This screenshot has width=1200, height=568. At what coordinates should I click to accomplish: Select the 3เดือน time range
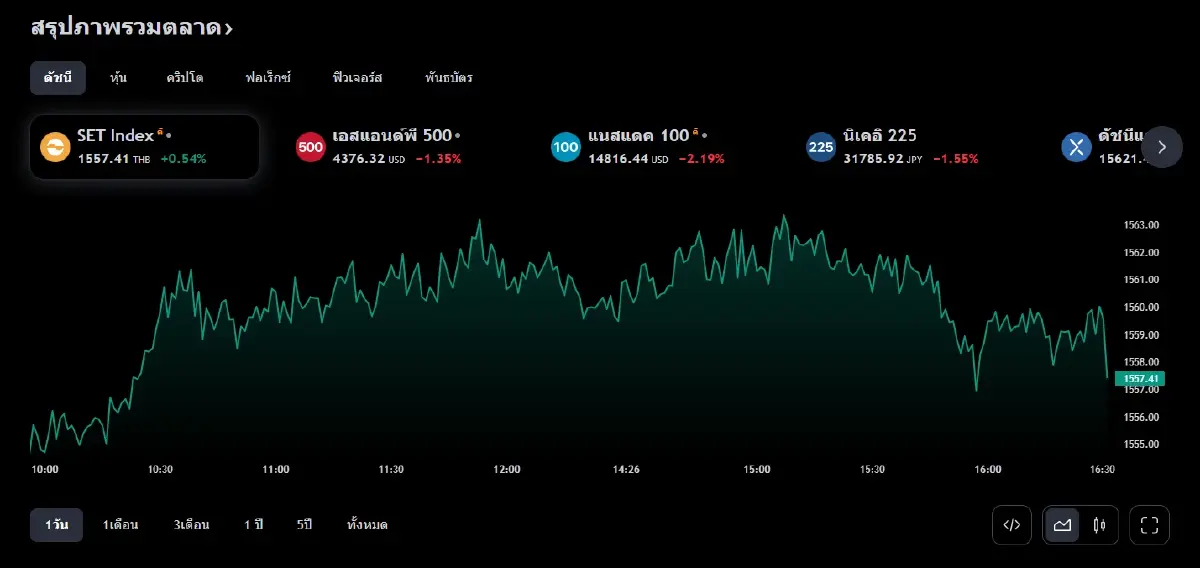[191, 525]
